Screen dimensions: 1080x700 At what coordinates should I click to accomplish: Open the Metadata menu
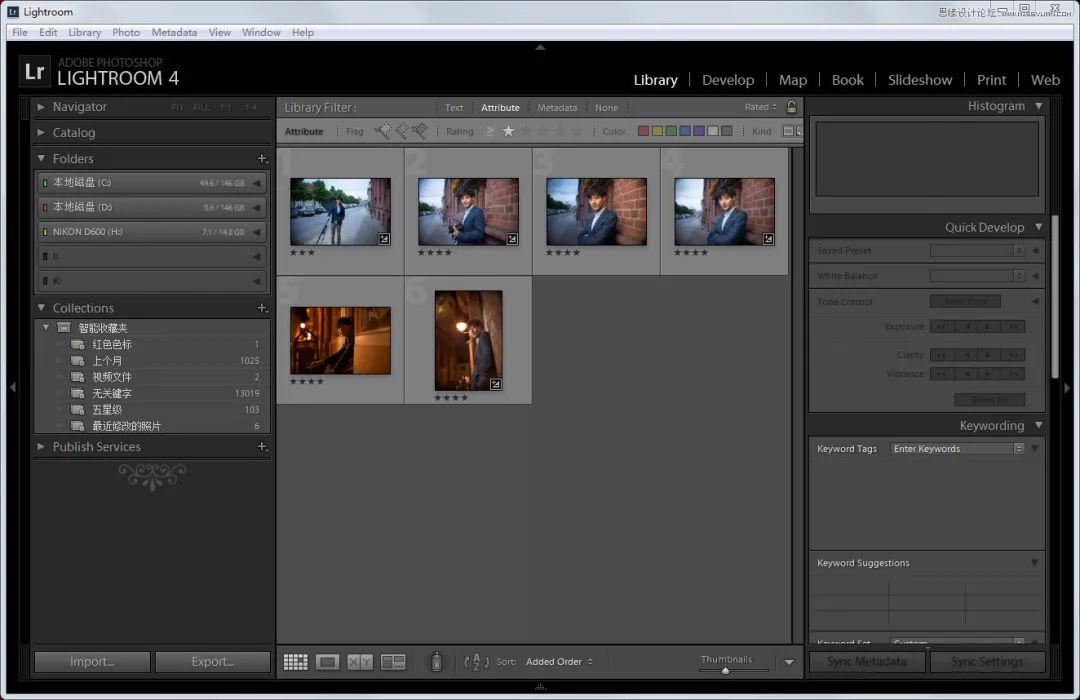(x=174, y=32)
